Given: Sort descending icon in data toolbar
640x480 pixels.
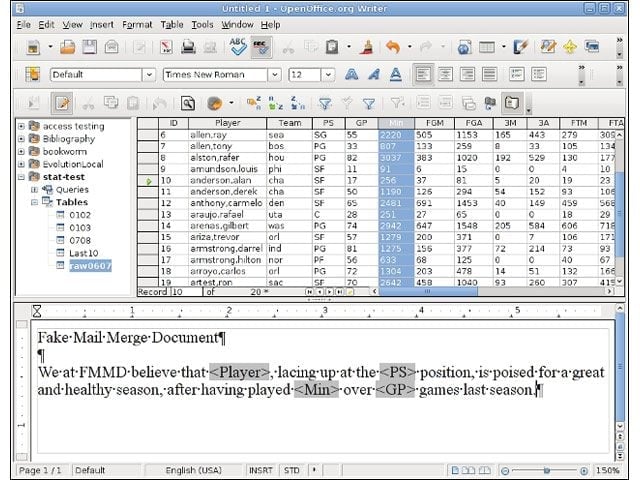Looking at the screenshot, I should 298,103.
